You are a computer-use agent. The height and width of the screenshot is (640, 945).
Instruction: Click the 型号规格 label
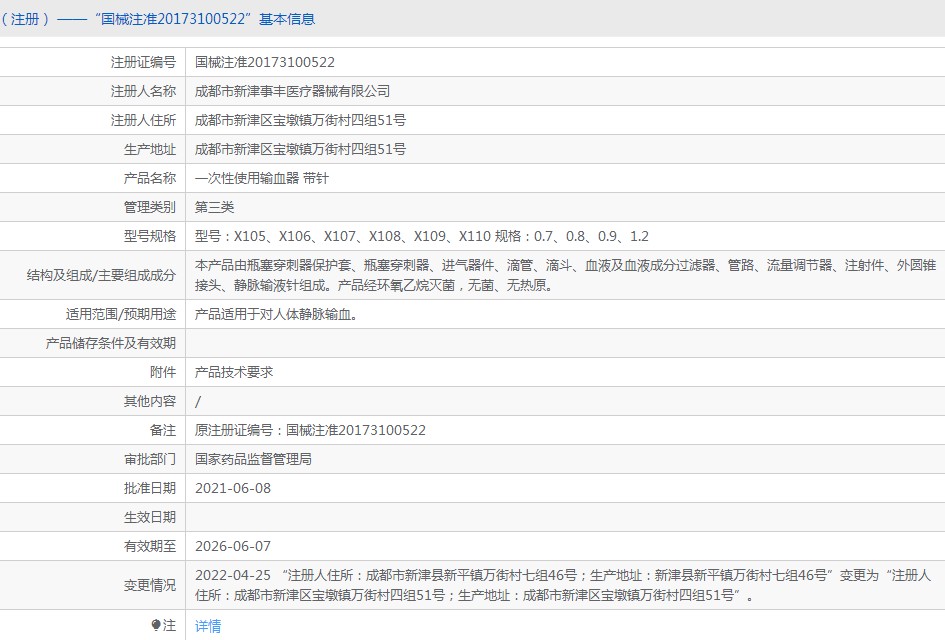click(149, 236)
